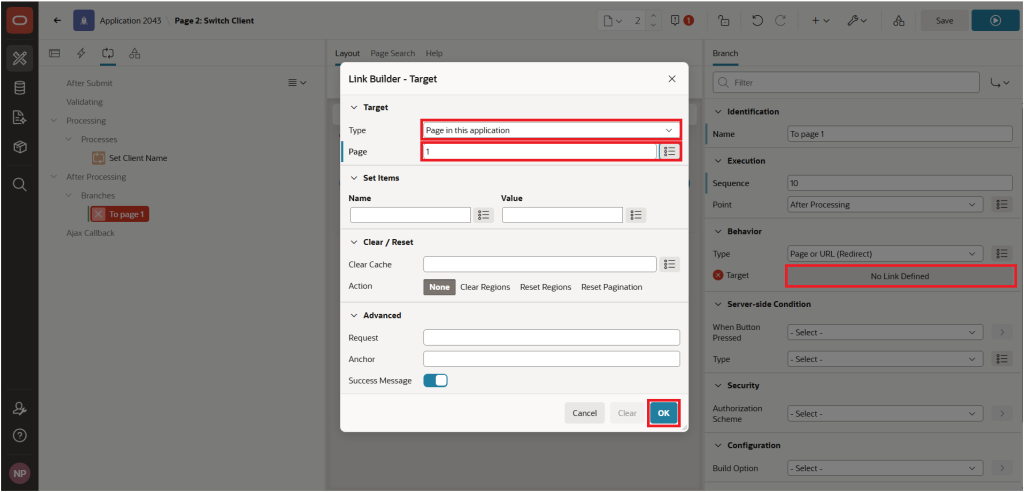Click the Anchor input field

click(551, 359)
